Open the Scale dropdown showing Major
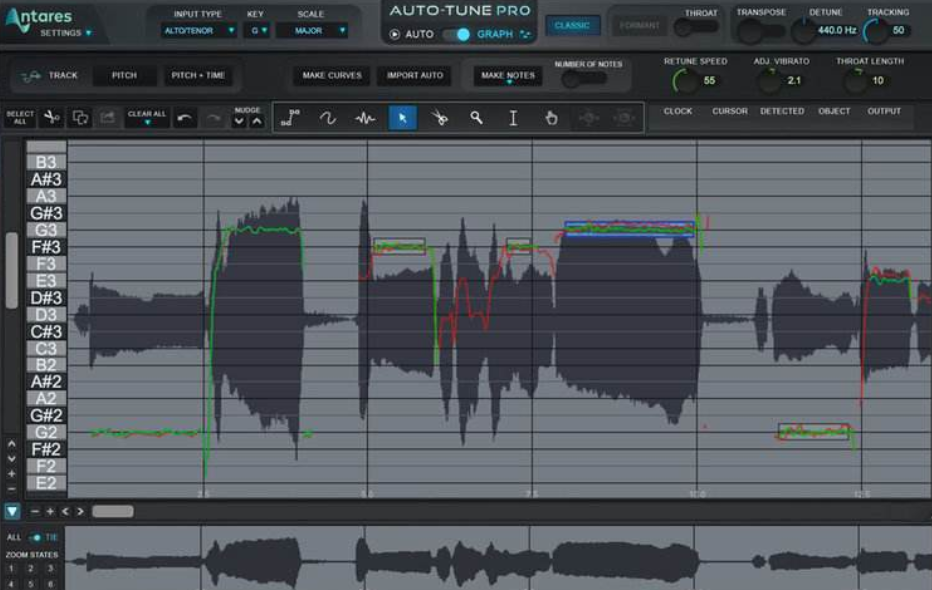Image resolution: width=932 pixels, height=590 pixels. coord(313,30)
